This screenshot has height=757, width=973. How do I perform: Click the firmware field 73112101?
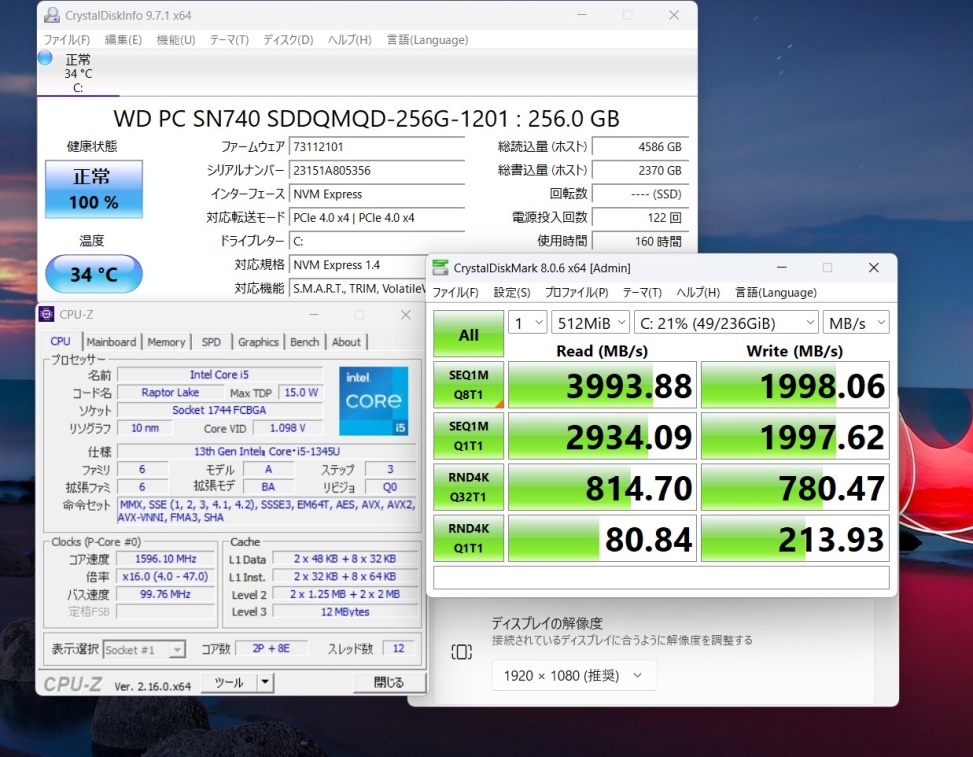pyautogui.click(x=377, y=147)
